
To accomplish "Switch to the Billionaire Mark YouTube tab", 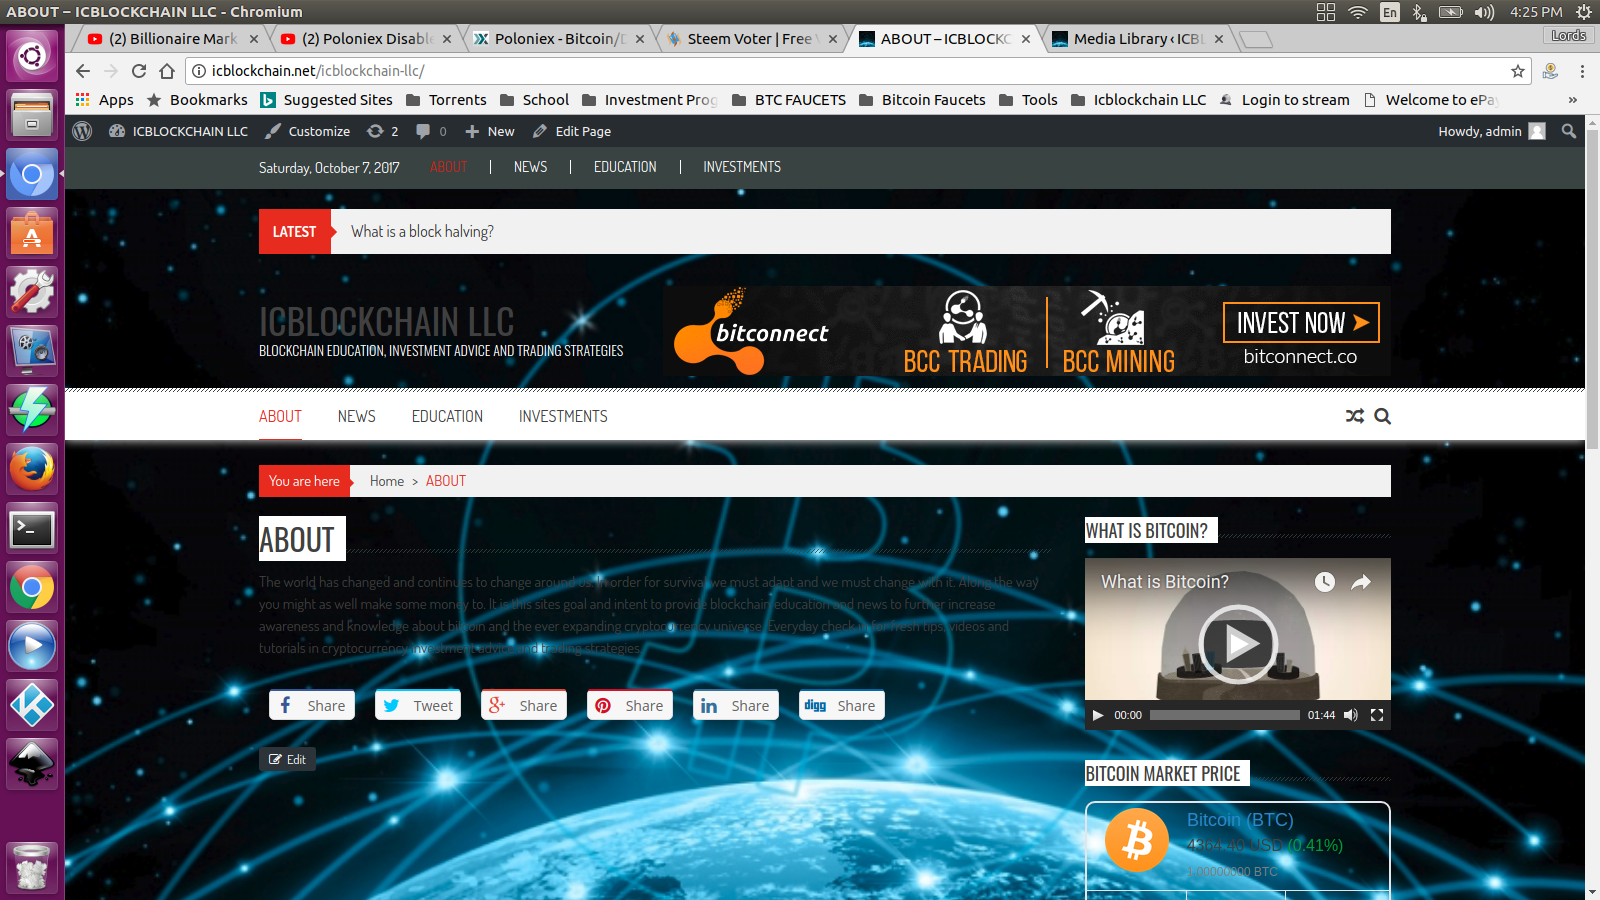I will [172, 39].
